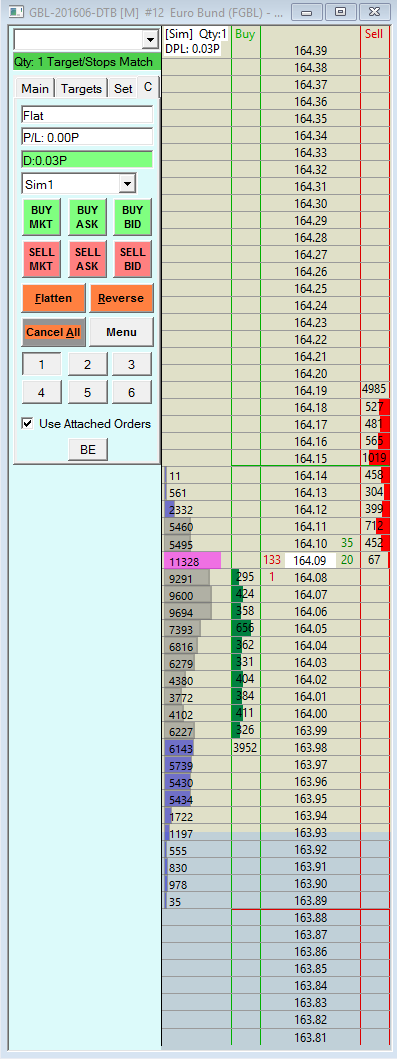Click price level 163.81
The height and width of the screenshot is (1059, 397).
pos(311,1037)
